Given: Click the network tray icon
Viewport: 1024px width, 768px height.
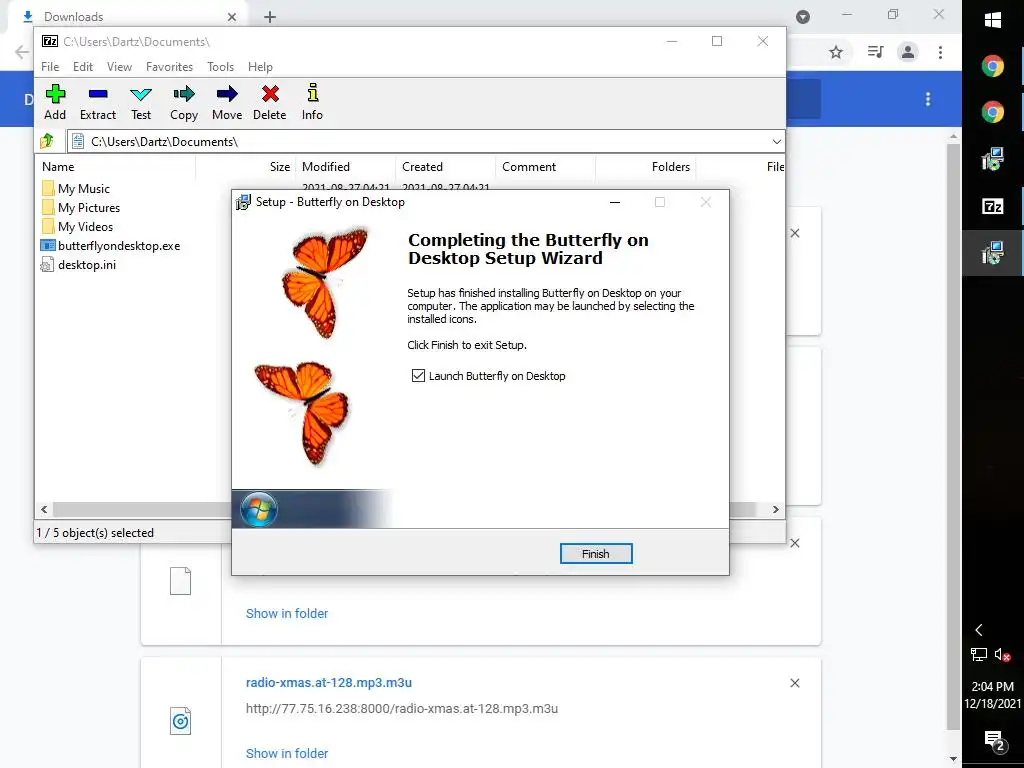Looking at the screenshot, I should [978, 654].
